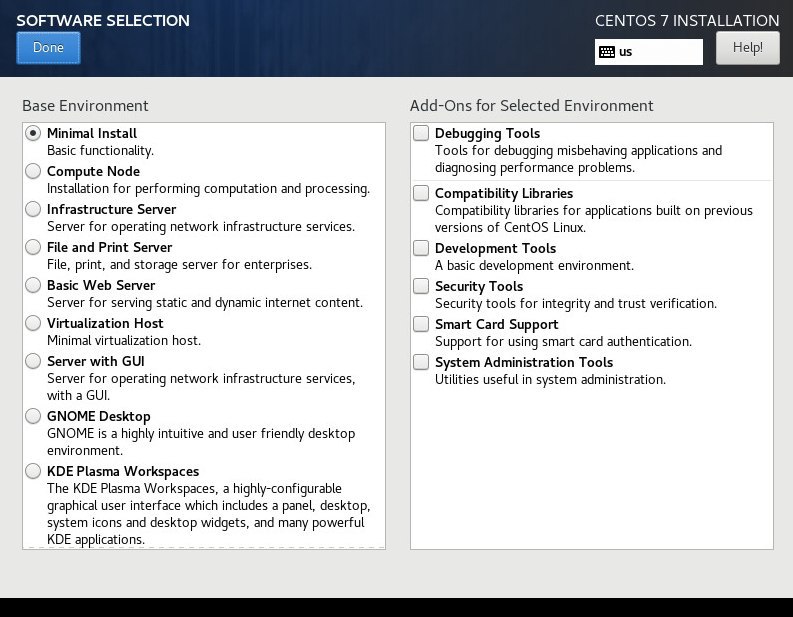Click 'Installation for performing computation and processing.' text
The height and width of the screenshot is (617, 793).
coord(208,189)
